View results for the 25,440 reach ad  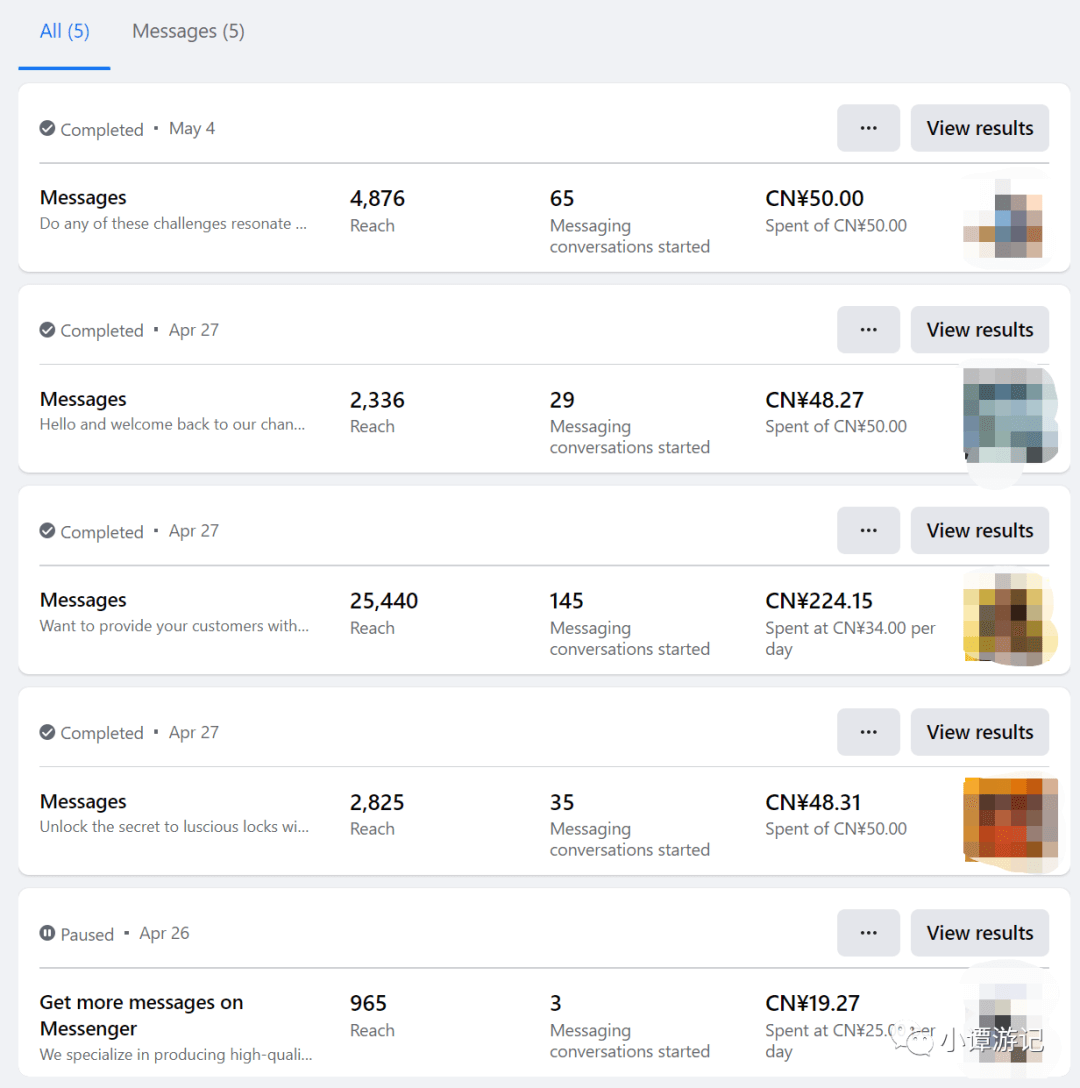(x=979, y=531)
